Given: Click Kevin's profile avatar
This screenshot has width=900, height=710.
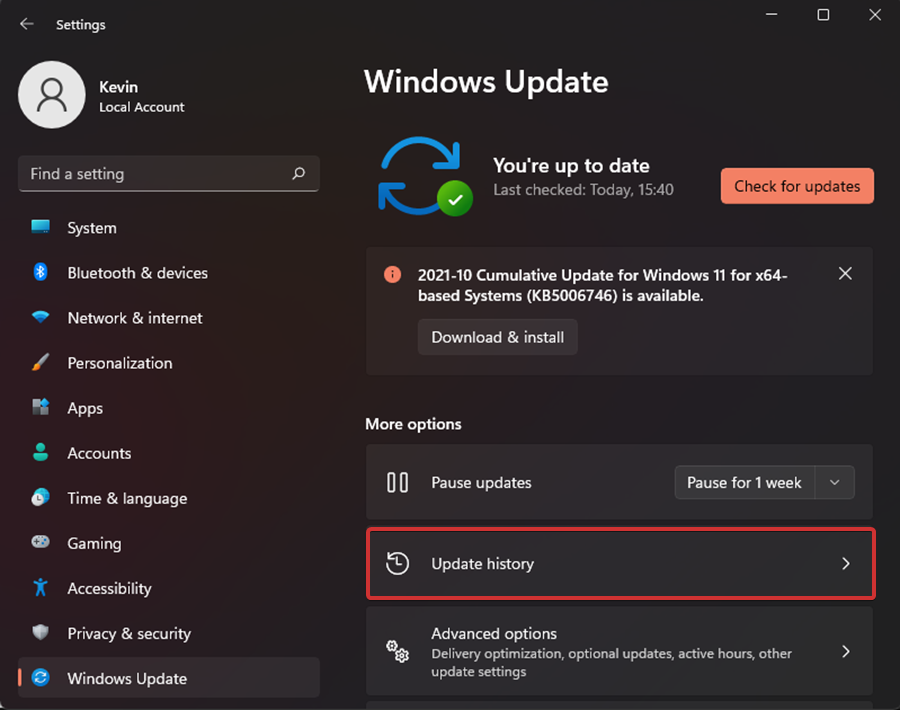Looking at the screenshot, I should 51,96.
